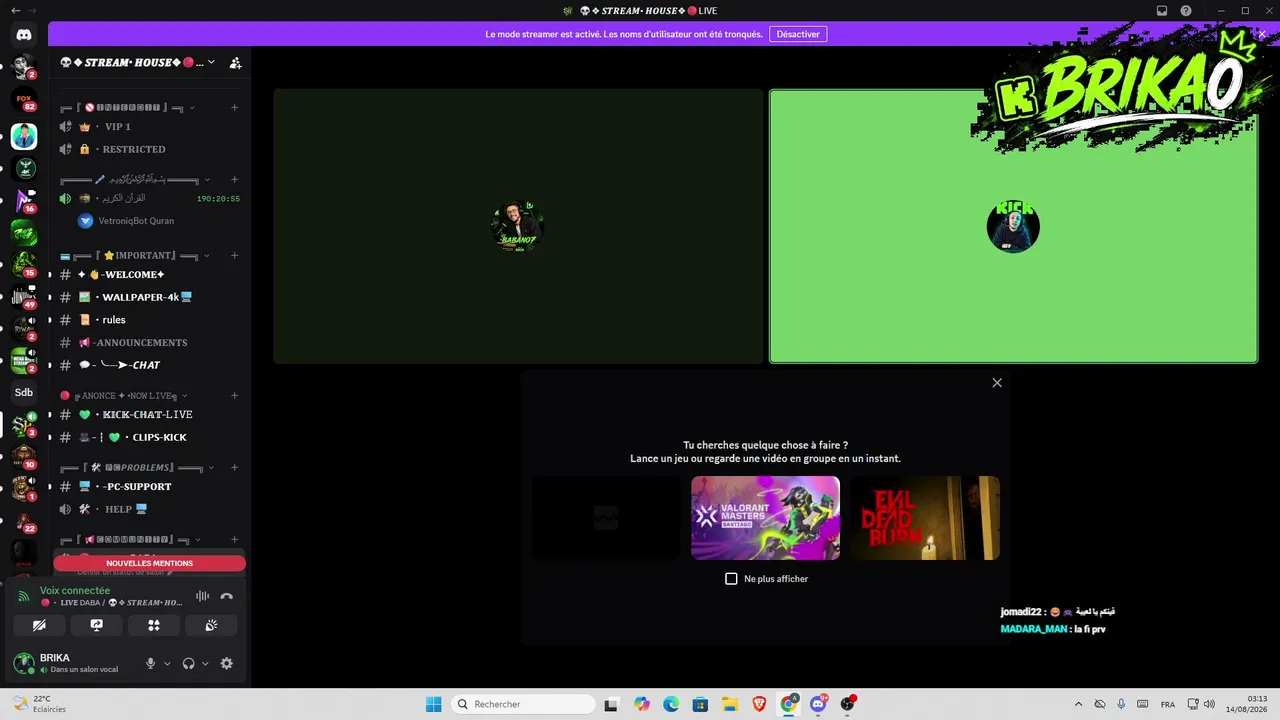The width and height of the screenshot is (1280, 720).
Task: Open OBS Studio from the taskbar
Action: [848, 704]
